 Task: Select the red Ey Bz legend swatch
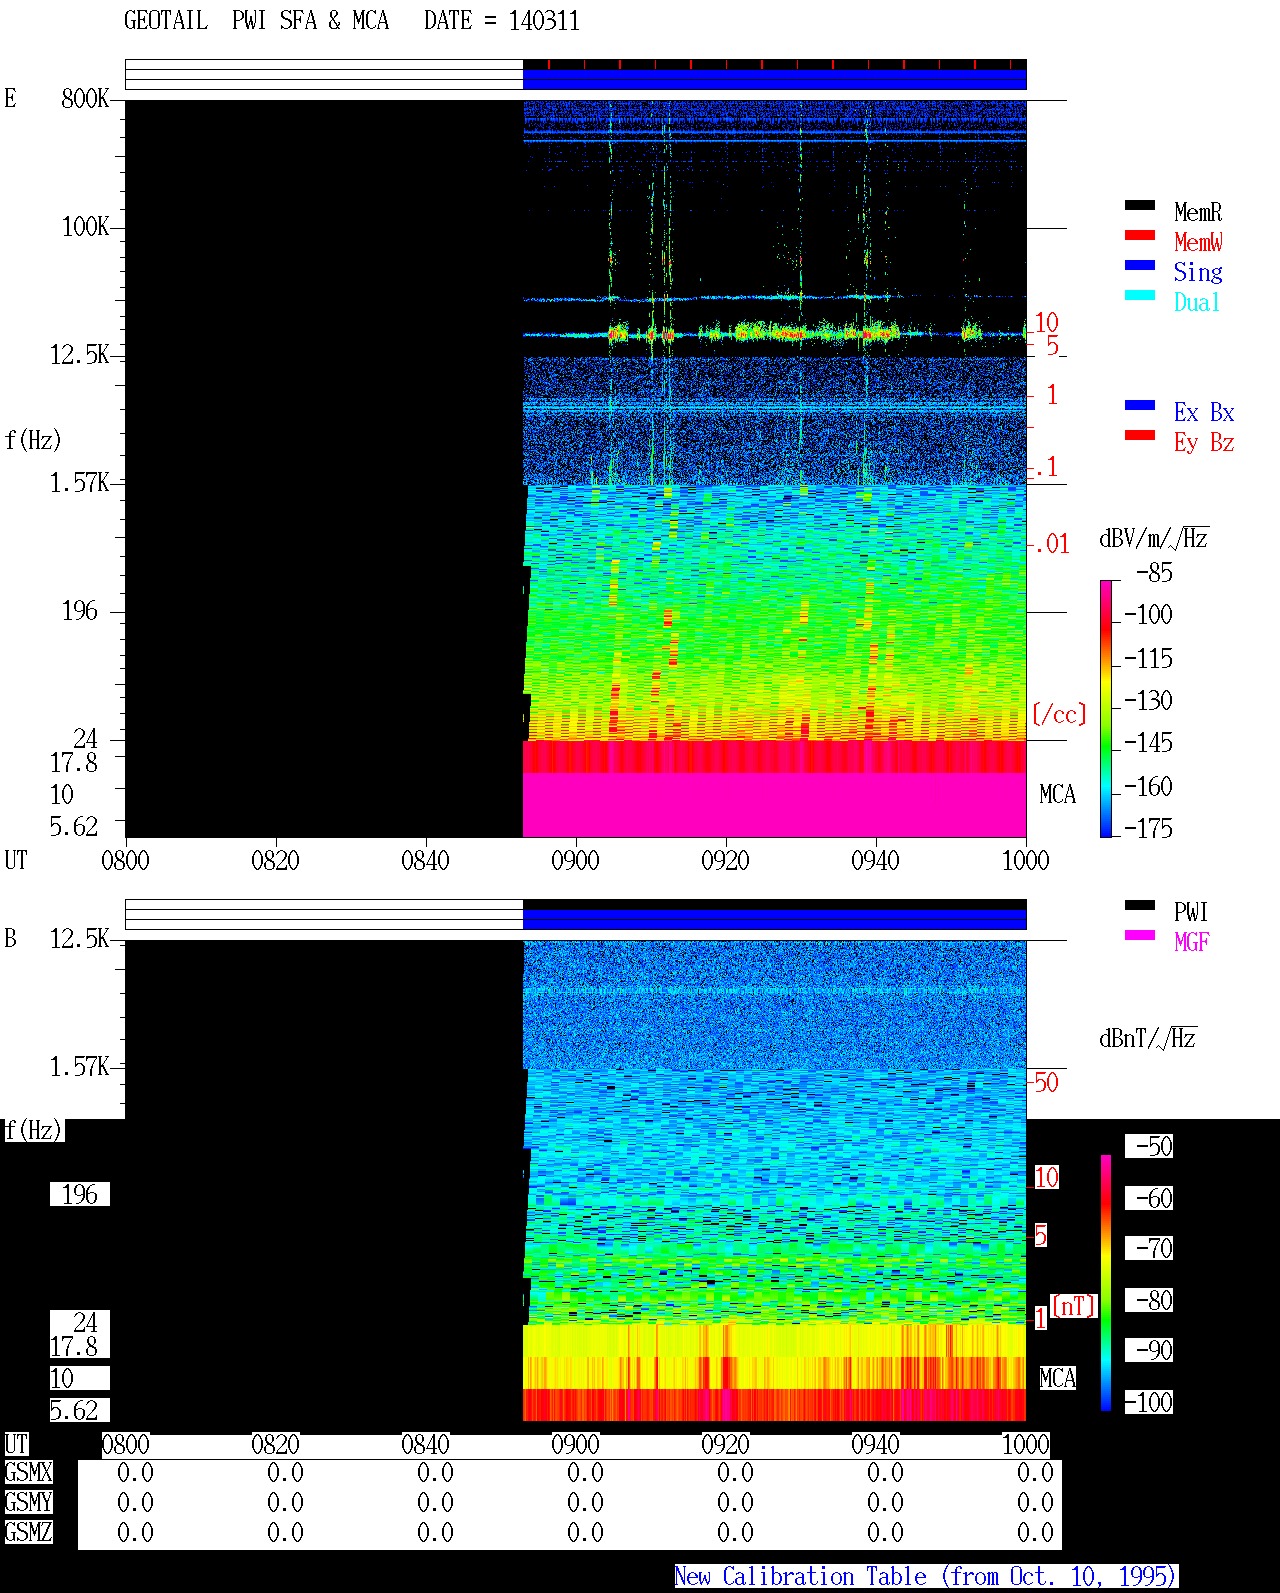(x=1140, y=435)
